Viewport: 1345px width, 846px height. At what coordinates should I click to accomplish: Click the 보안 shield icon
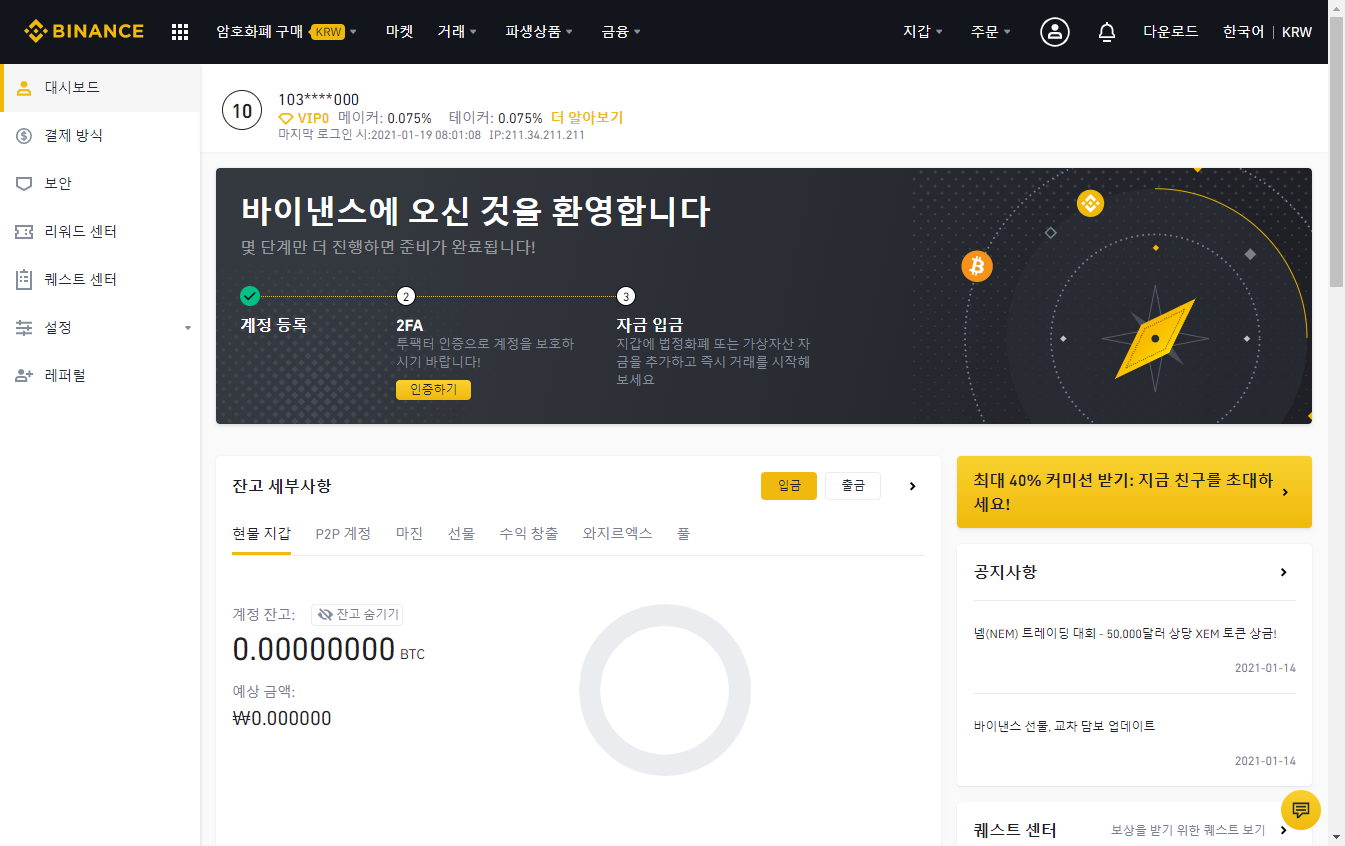tap(24, 183)
